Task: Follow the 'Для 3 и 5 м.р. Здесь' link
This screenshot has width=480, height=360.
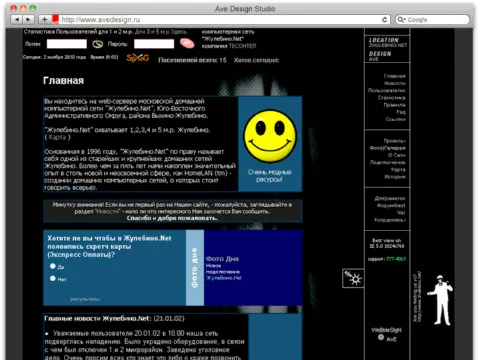Action: [161, 32]
